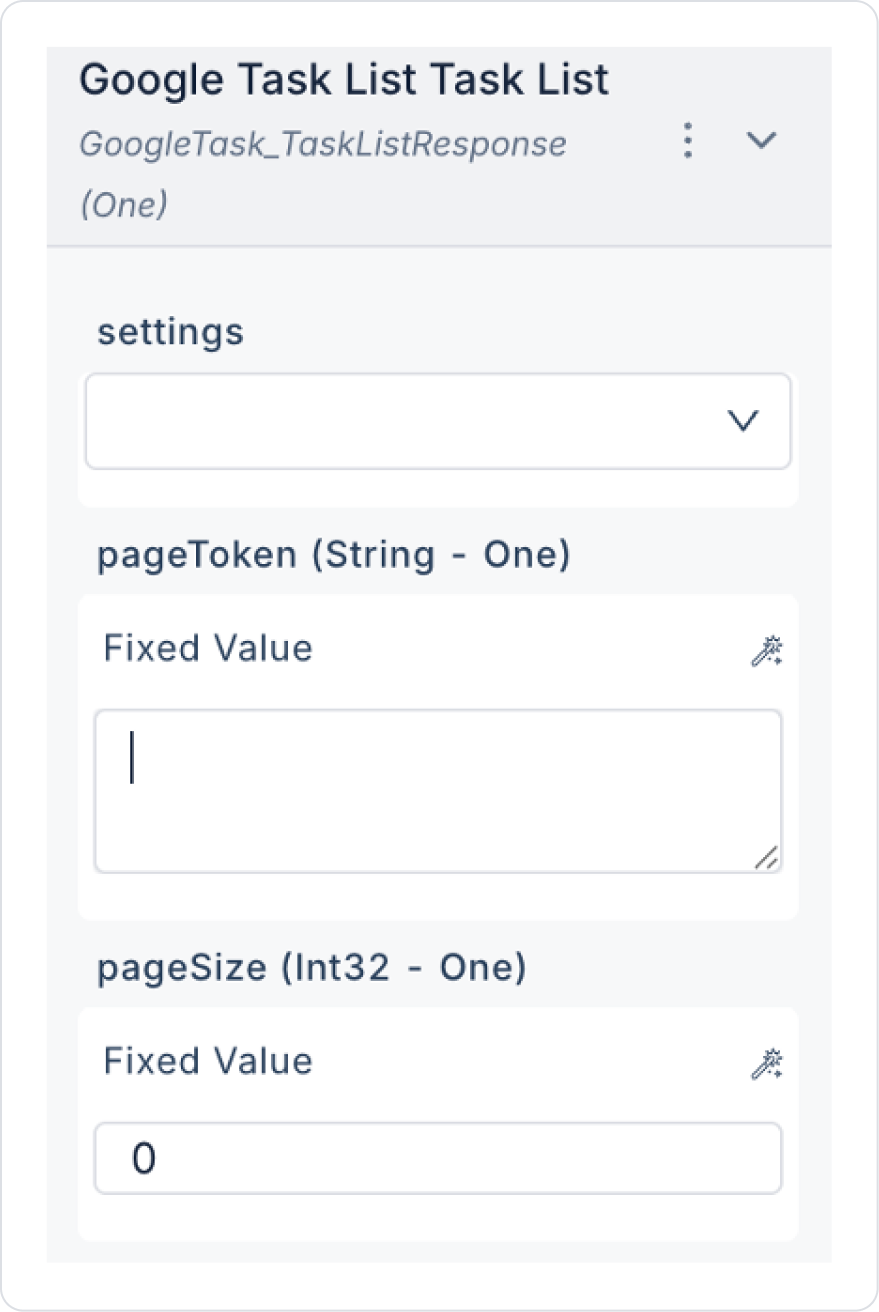This screenshot has height=1312, width=879.
Task: Open the settings dropdown box
Action: pyautogui.click(x=438, y=421)
